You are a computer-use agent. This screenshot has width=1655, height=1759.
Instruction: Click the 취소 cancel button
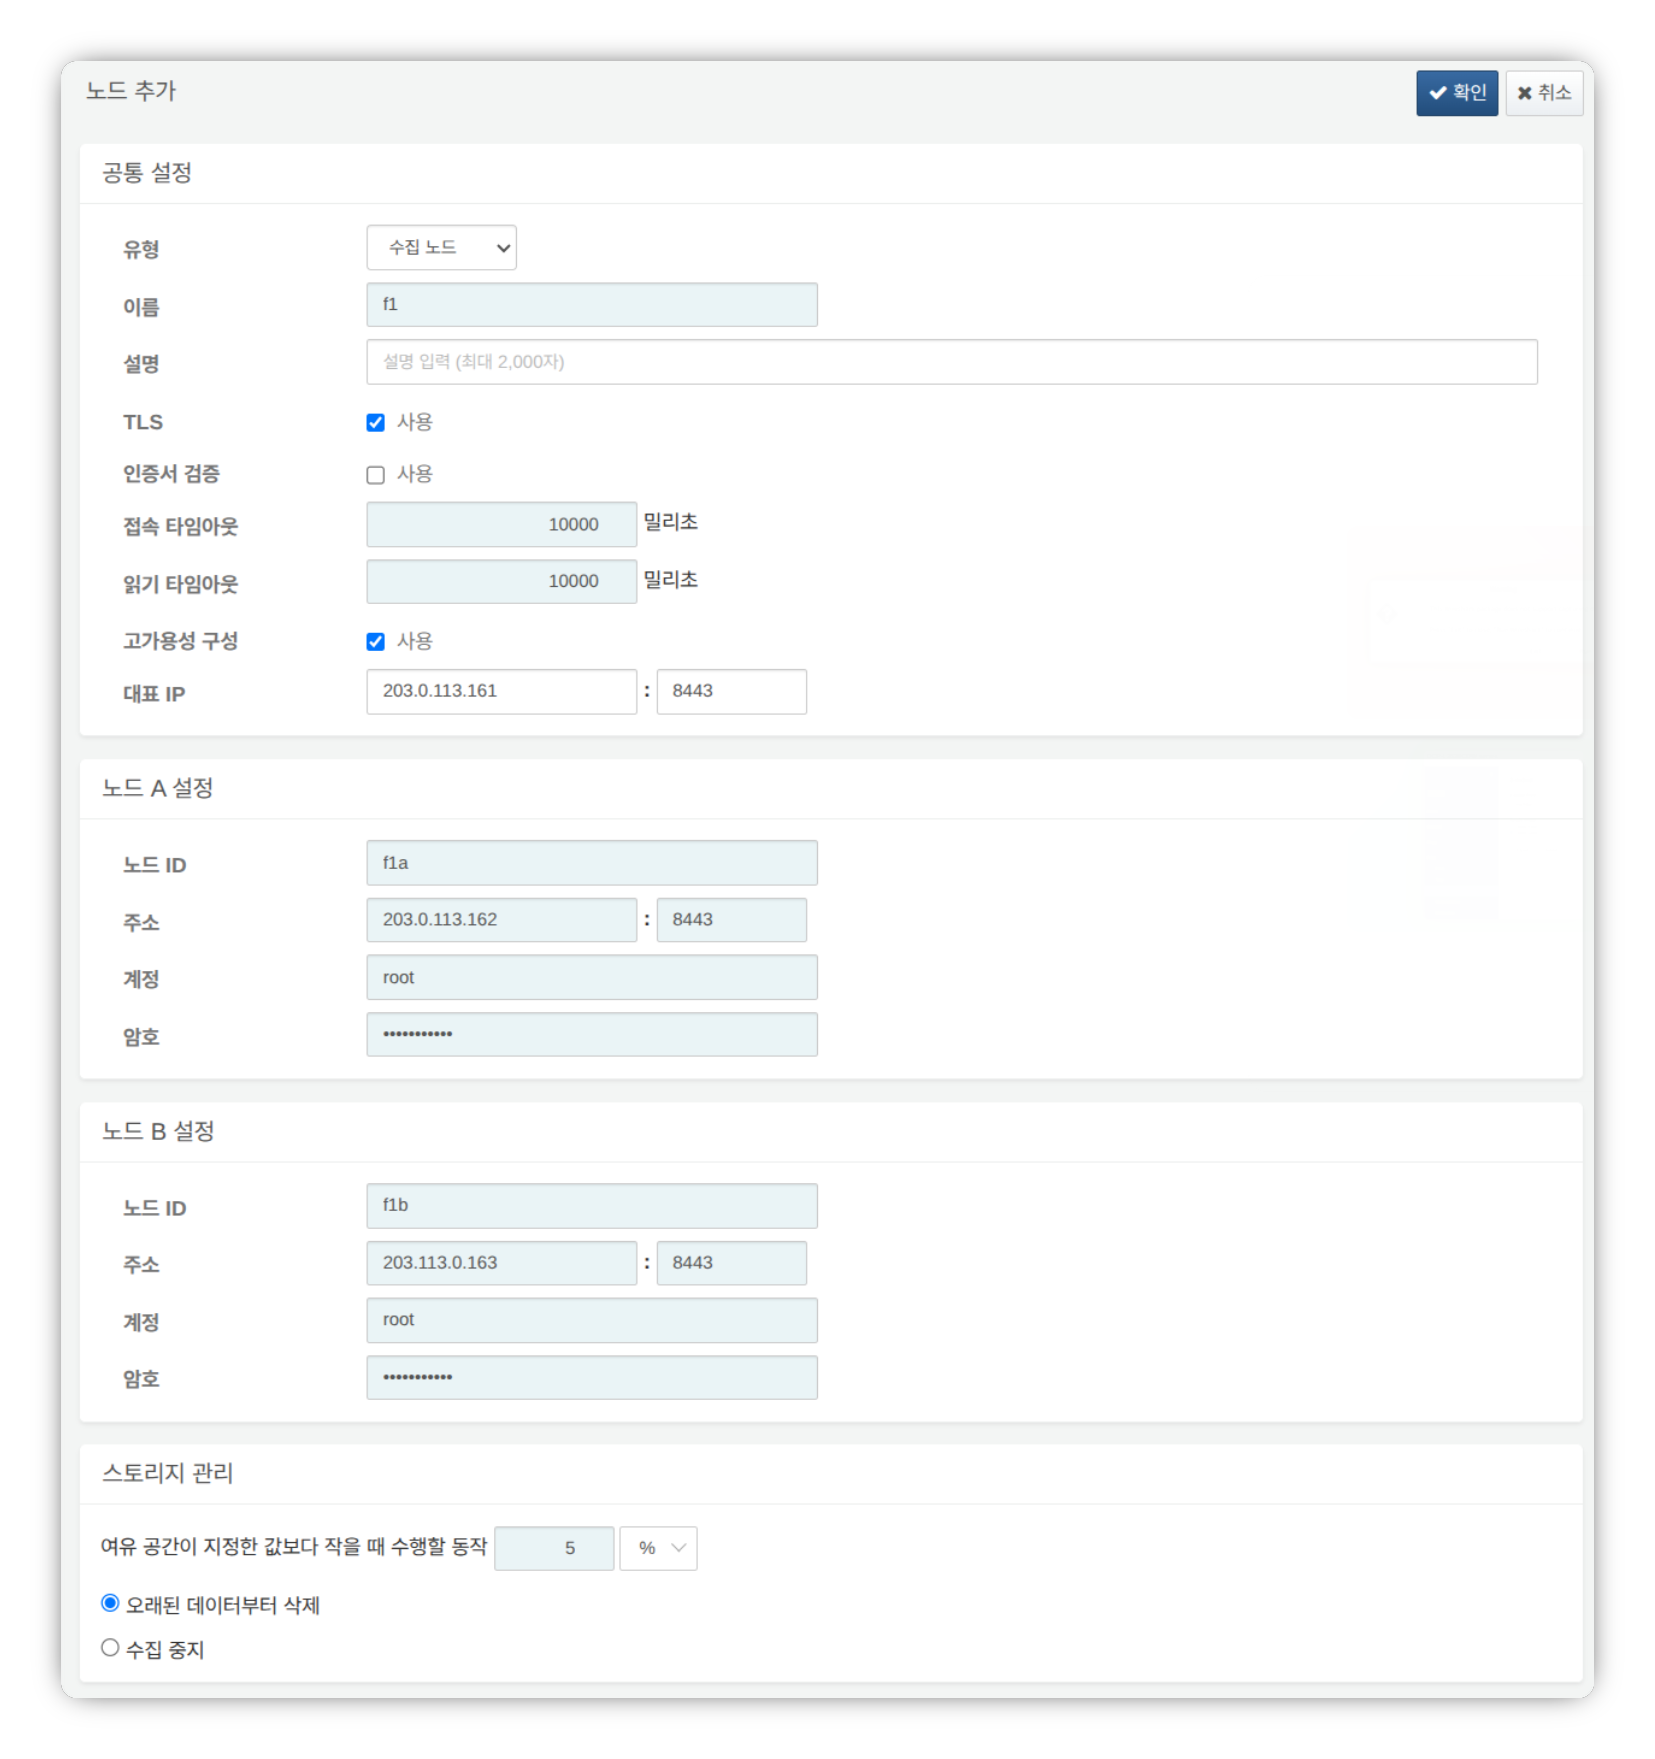pos(1543,92)
